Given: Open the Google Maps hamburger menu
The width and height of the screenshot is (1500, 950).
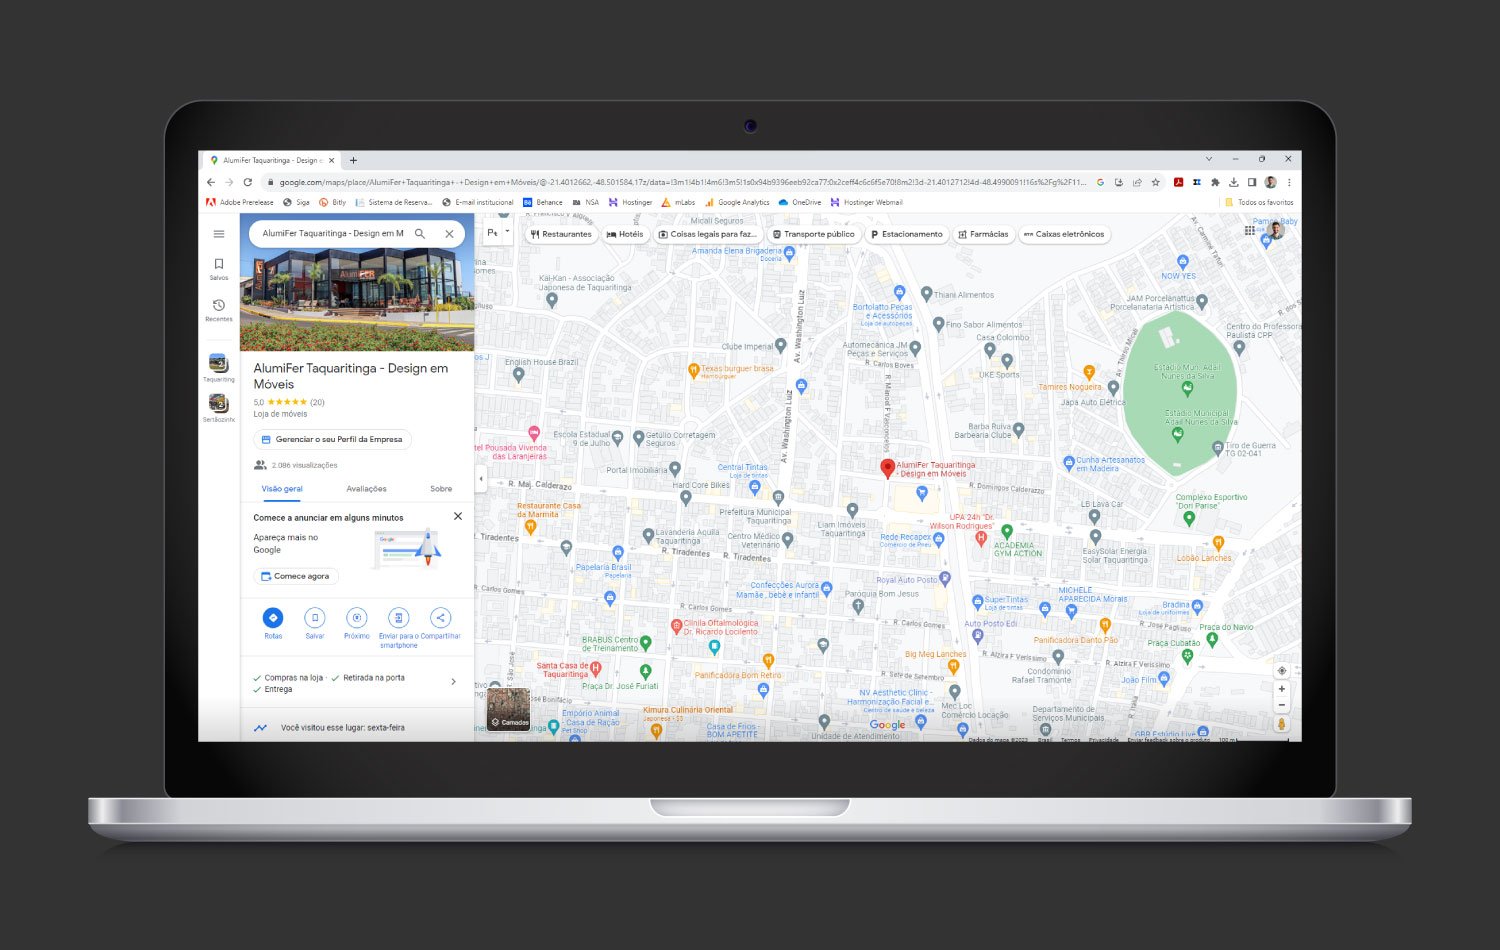Looking at the screenshot, I should pos(219,234).
